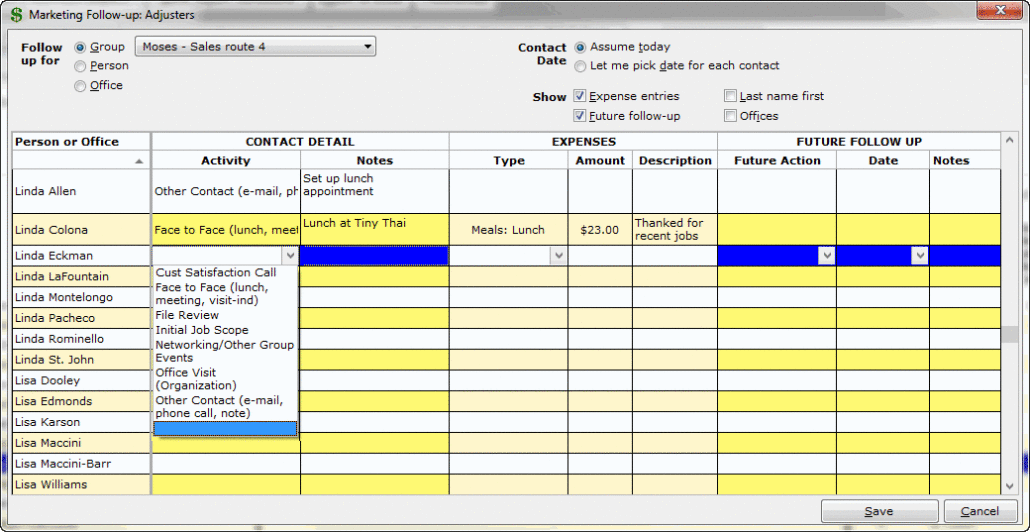Image resolution: width=1030 pixels, height=532 pixels.
Task: Click the Type column header
Action: click(509, 160)
